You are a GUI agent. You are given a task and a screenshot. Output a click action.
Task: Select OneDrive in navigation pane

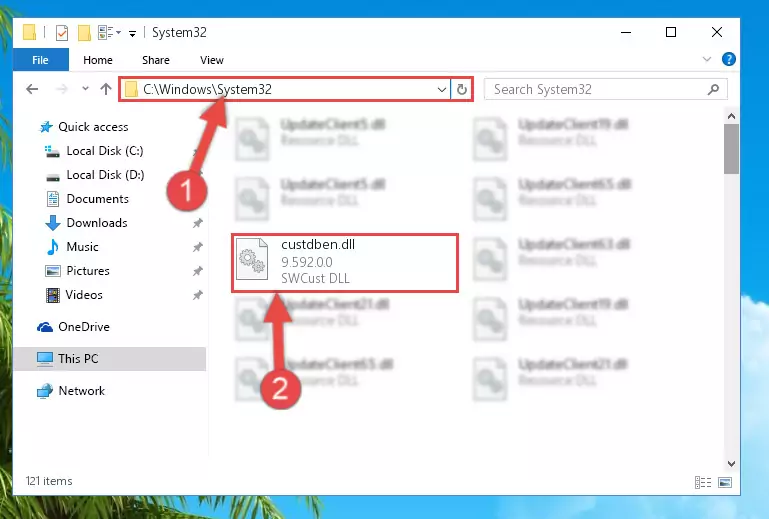click(84, 327)
